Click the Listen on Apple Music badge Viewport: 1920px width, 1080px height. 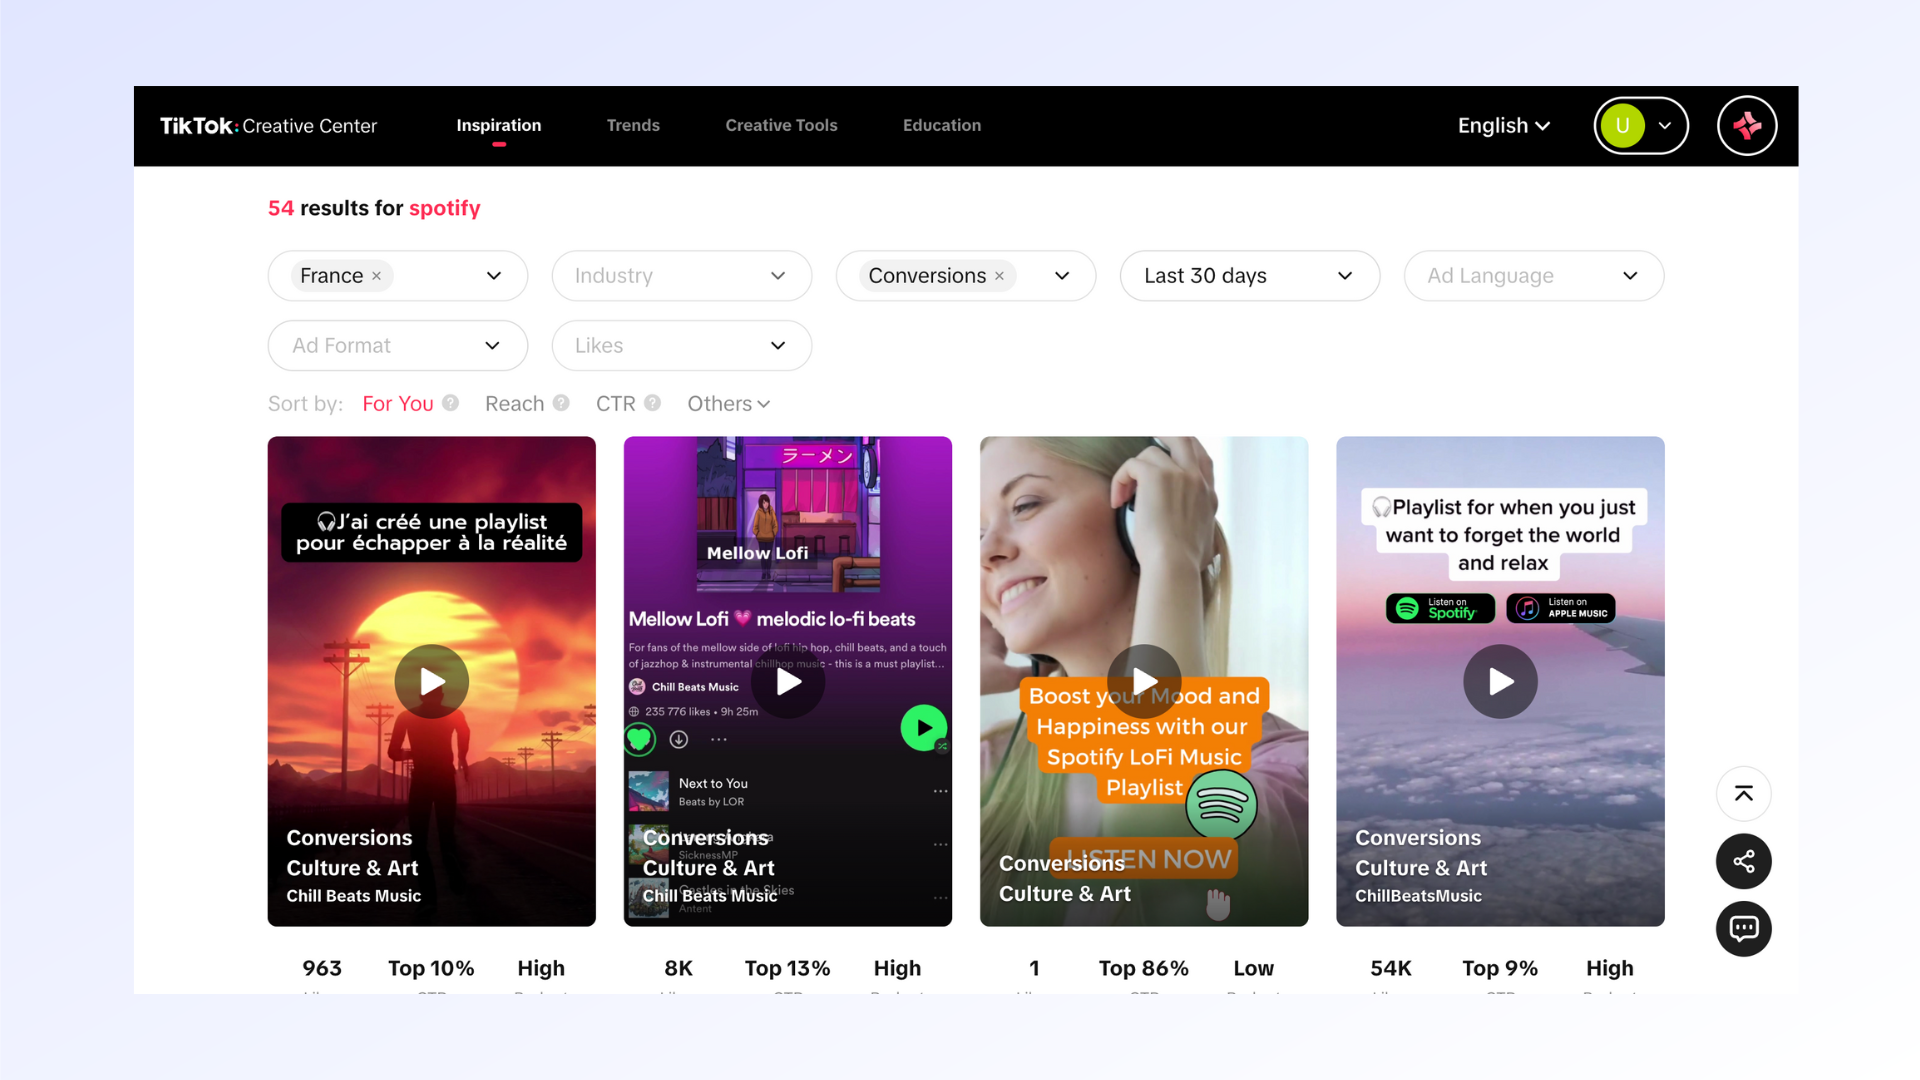click(x=1561, y=608)
